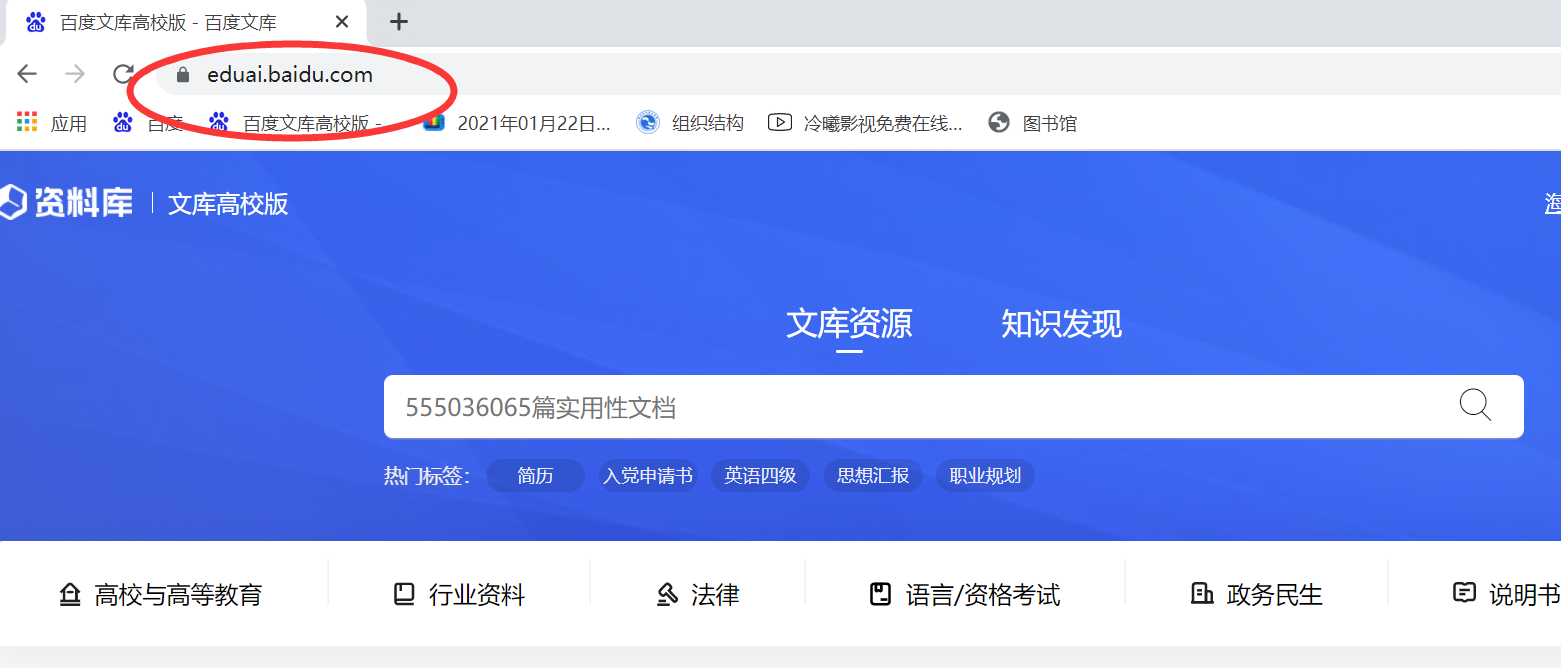Reload the page with refresh icon
1561x668 pixels.
[123, 74]
